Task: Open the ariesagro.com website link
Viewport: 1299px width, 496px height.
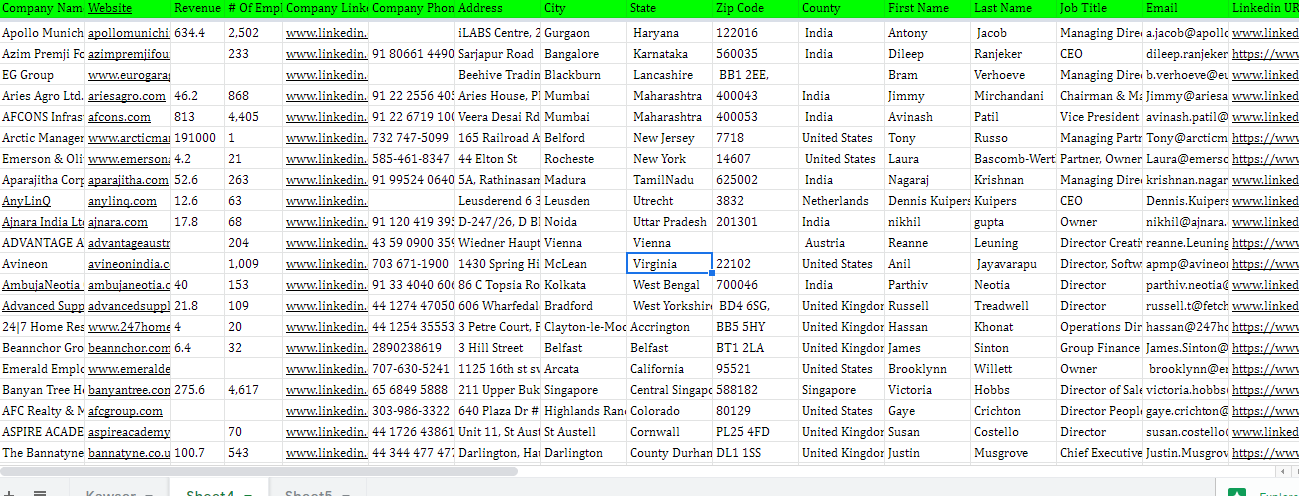Action: [127, 96]
